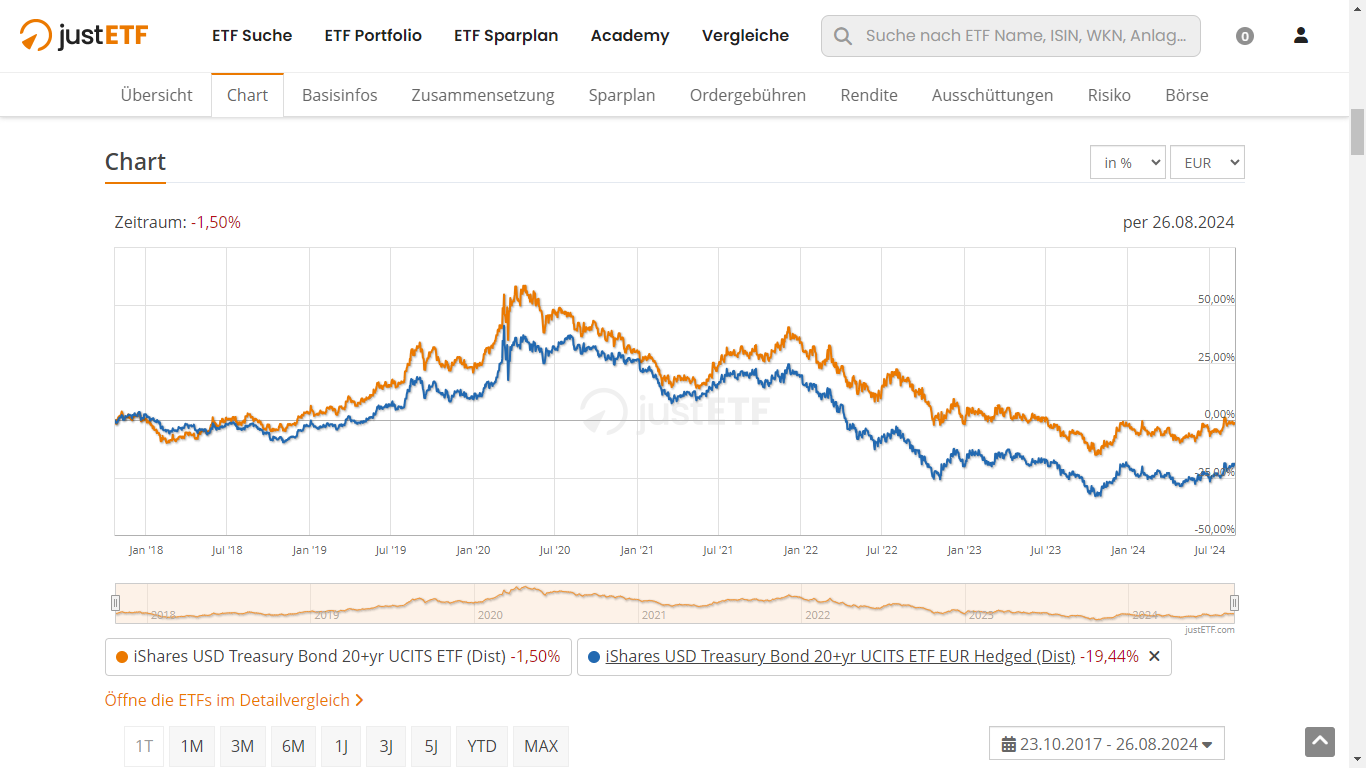Open the Ausschüttungen tab
This screenshot has height=768, width=1366.
(x=992, y=95)
